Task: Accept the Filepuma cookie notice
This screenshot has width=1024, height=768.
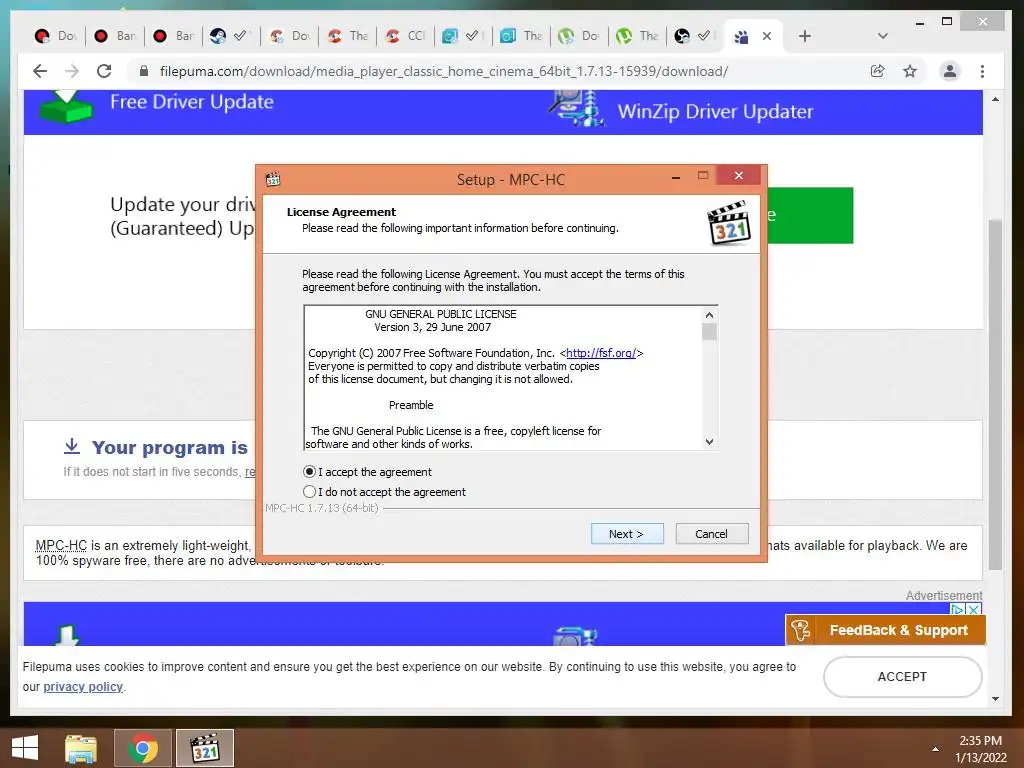Action: (903, 677)
